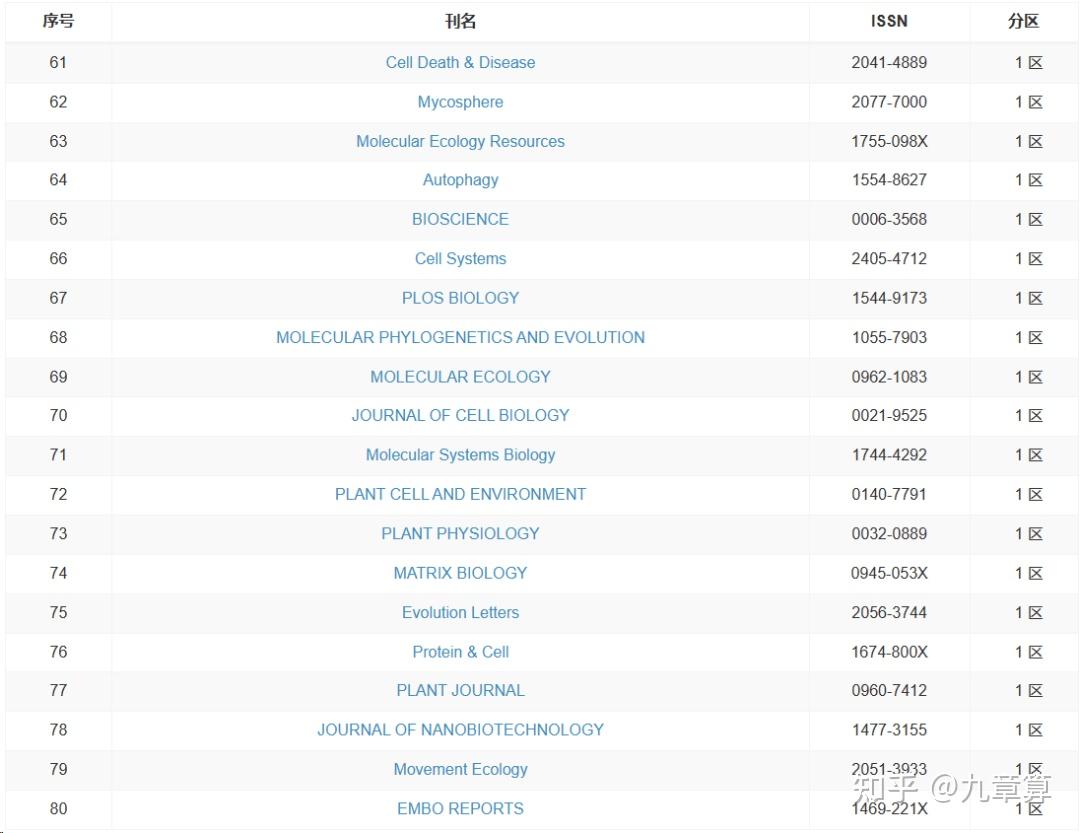Open the PLOS BIOLOGY journal link
The width and height of the screenshot is (1080, 833).
[x=460, y=298]
